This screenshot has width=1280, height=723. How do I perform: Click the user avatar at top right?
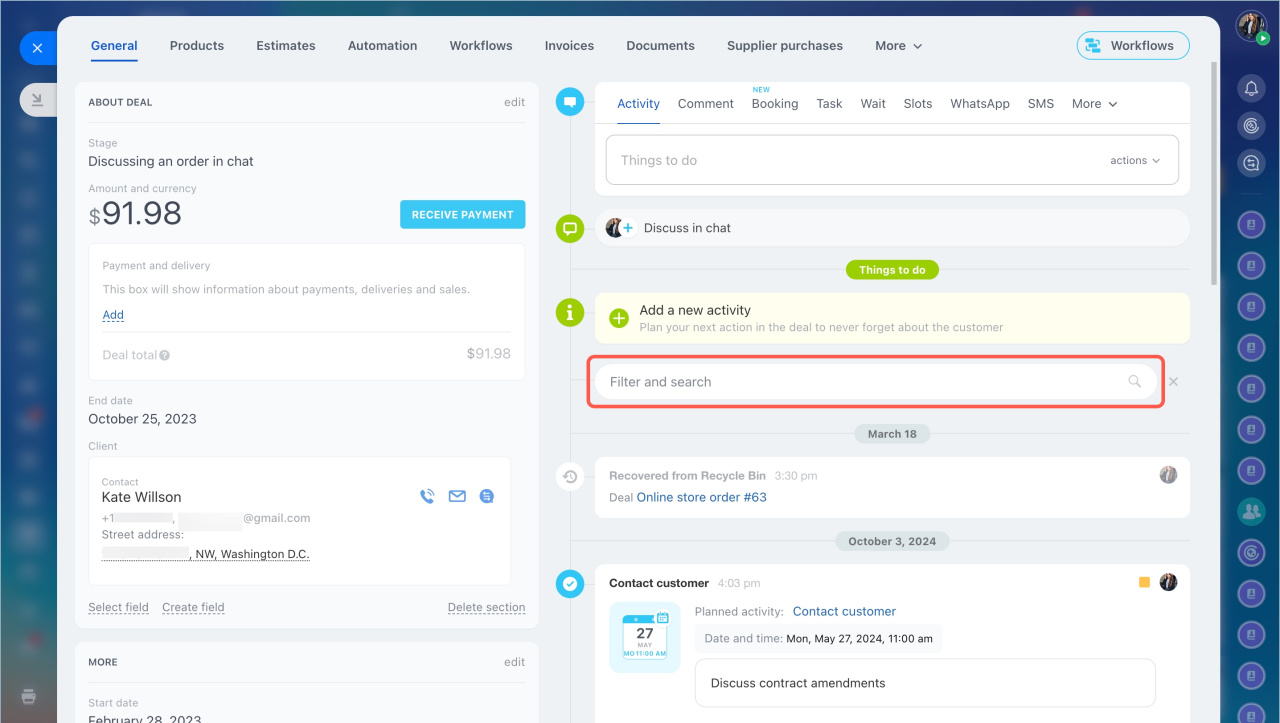(x=1251, y=27)
